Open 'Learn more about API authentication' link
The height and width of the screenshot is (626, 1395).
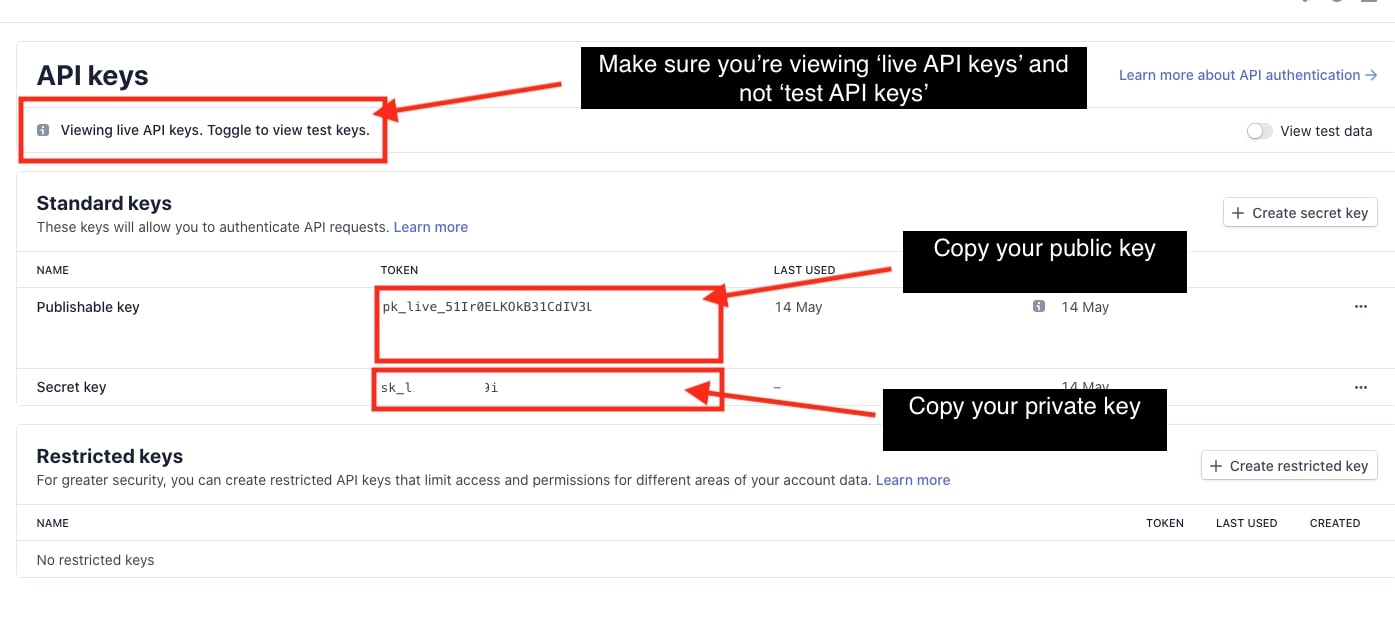point(1247,75)
